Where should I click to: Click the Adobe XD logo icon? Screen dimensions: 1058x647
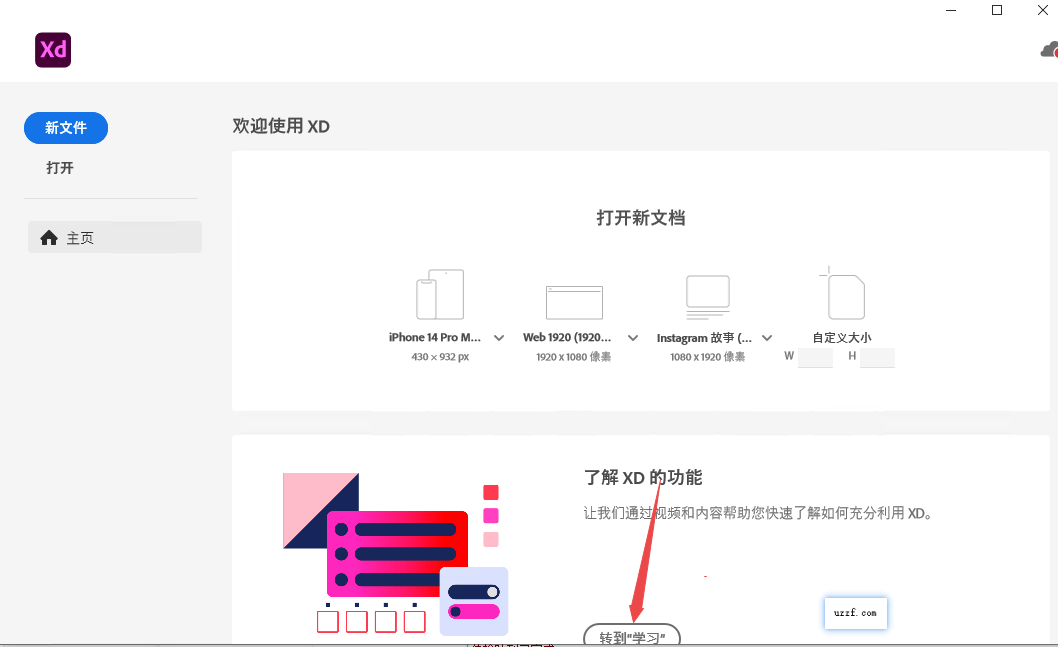53,50
